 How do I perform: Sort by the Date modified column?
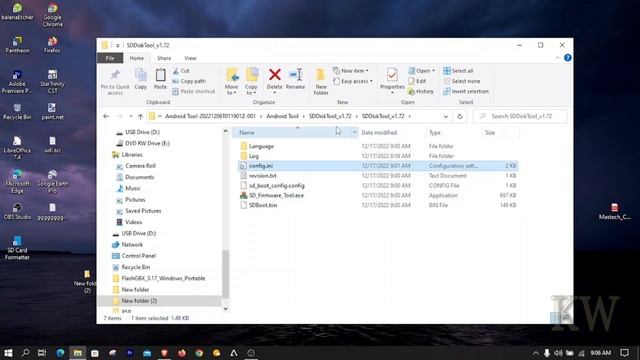click(379, 133)
